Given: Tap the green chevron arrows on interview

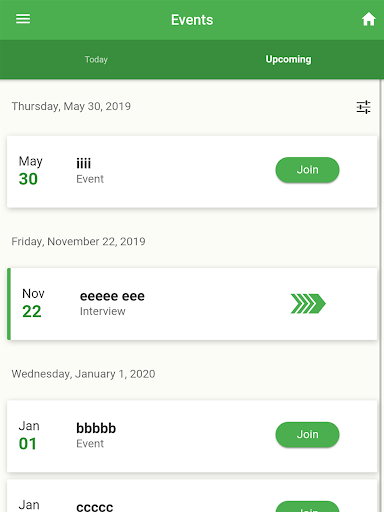Looking at the screenshot, I should click(x=308, y=304).
